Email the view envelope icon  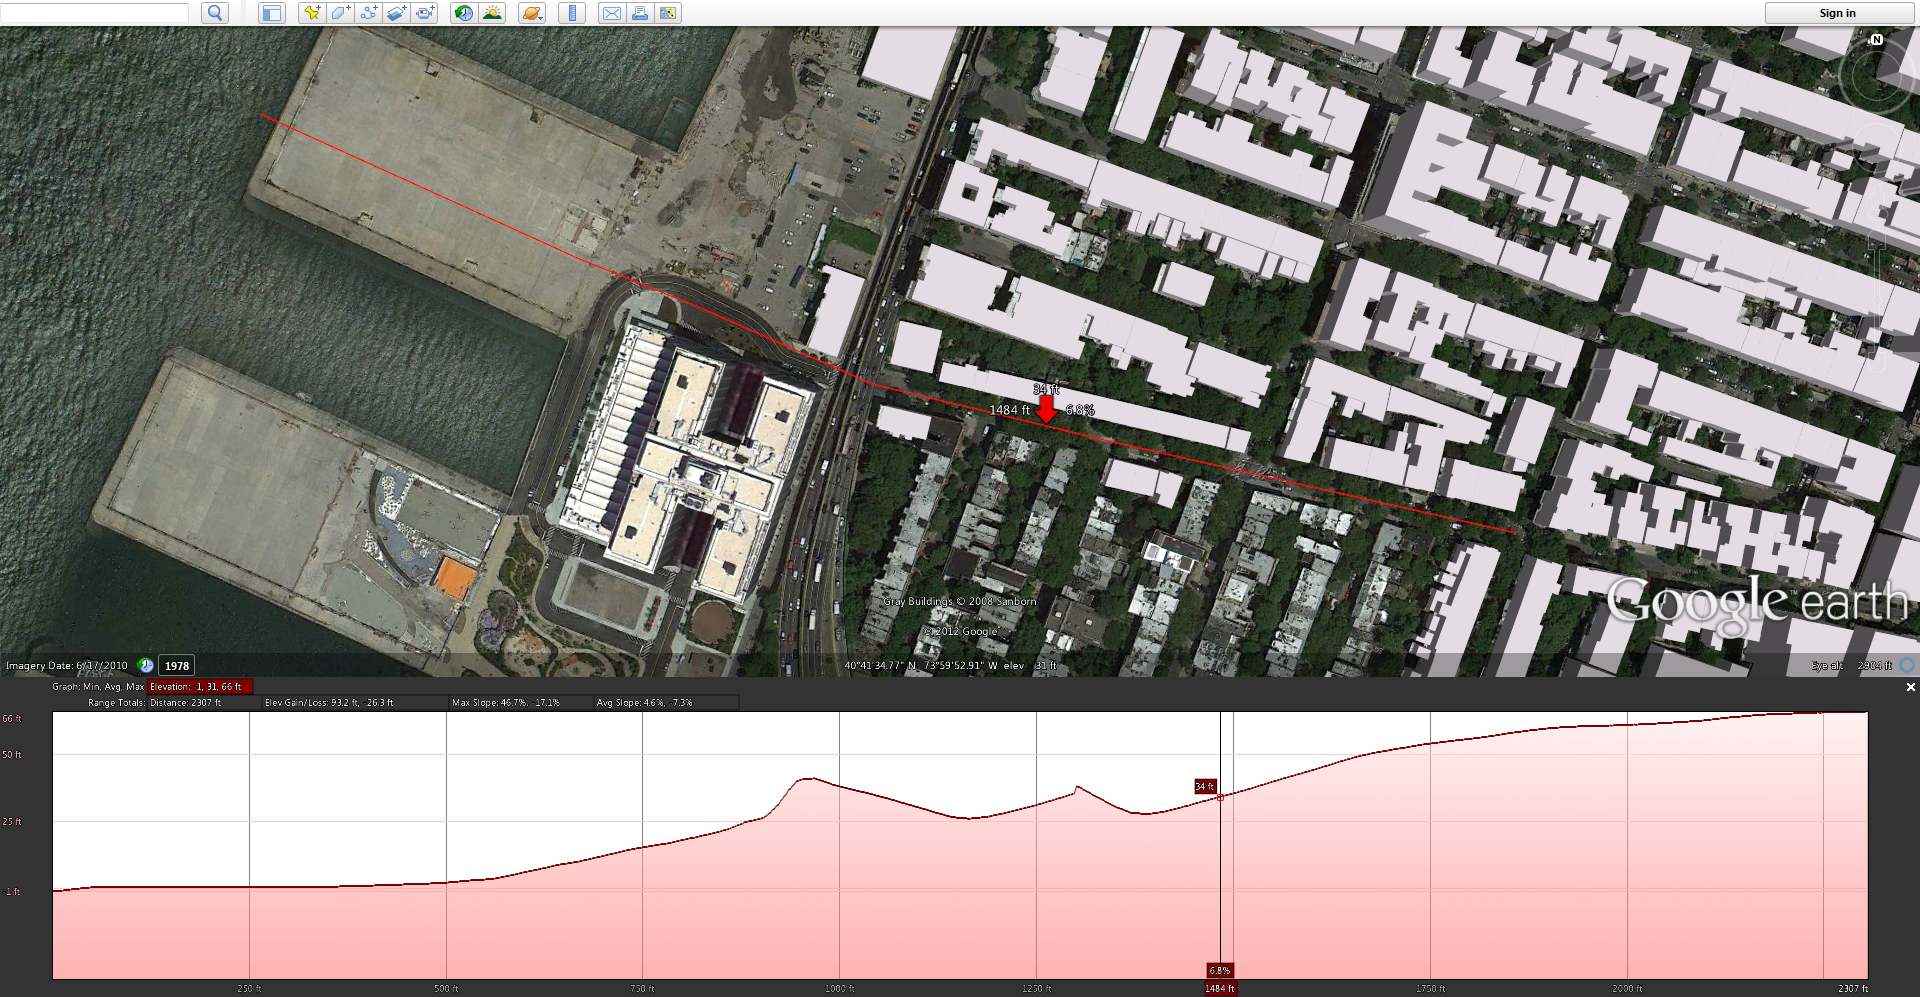tap(611, 13)
